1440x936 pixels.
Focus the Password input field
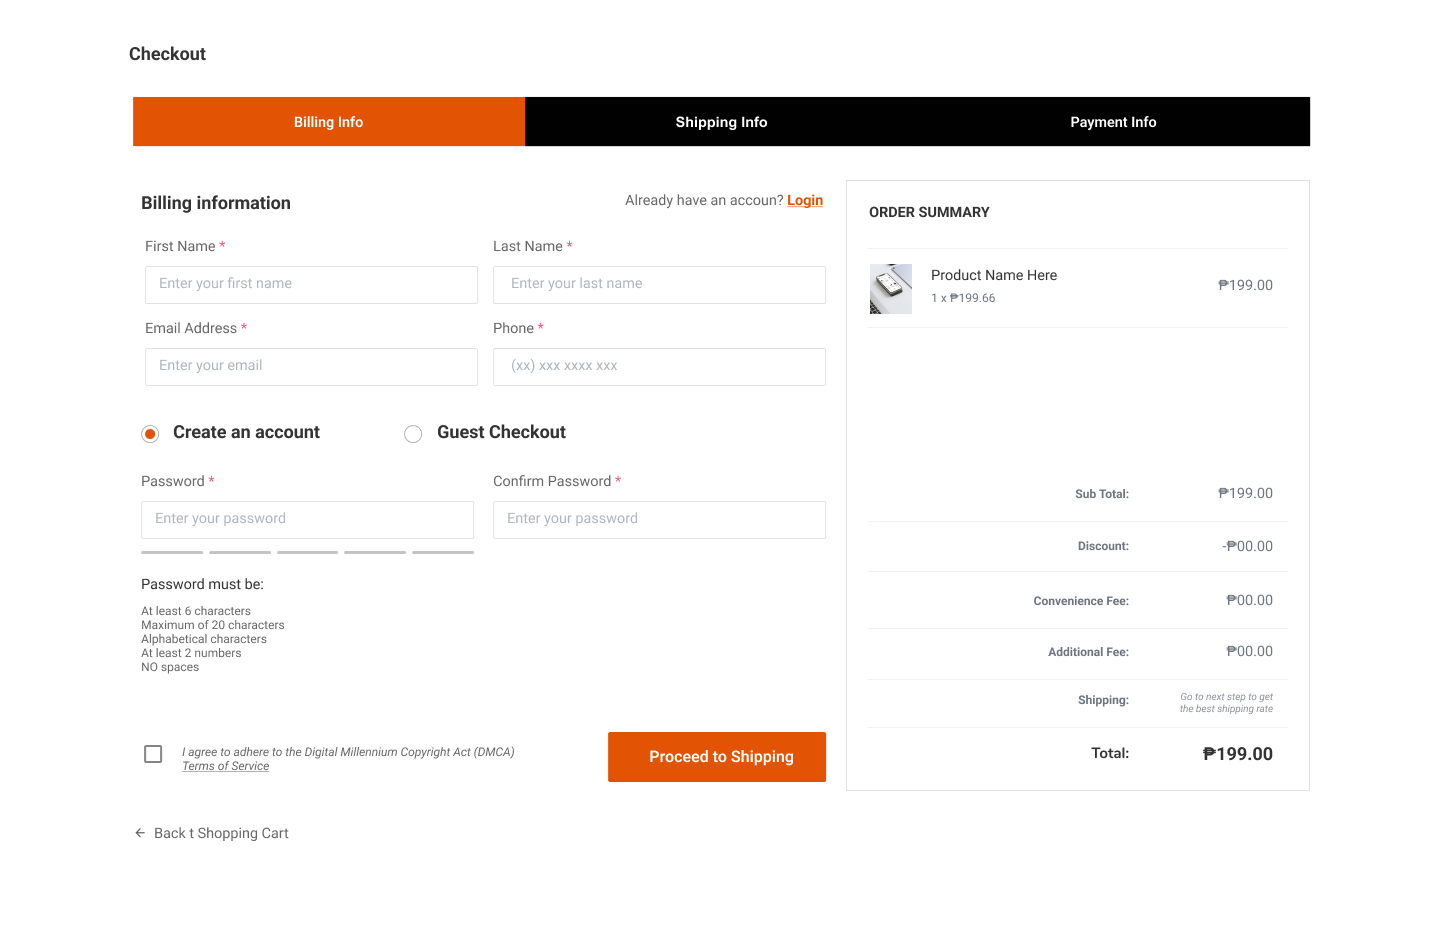click(307, 520)
